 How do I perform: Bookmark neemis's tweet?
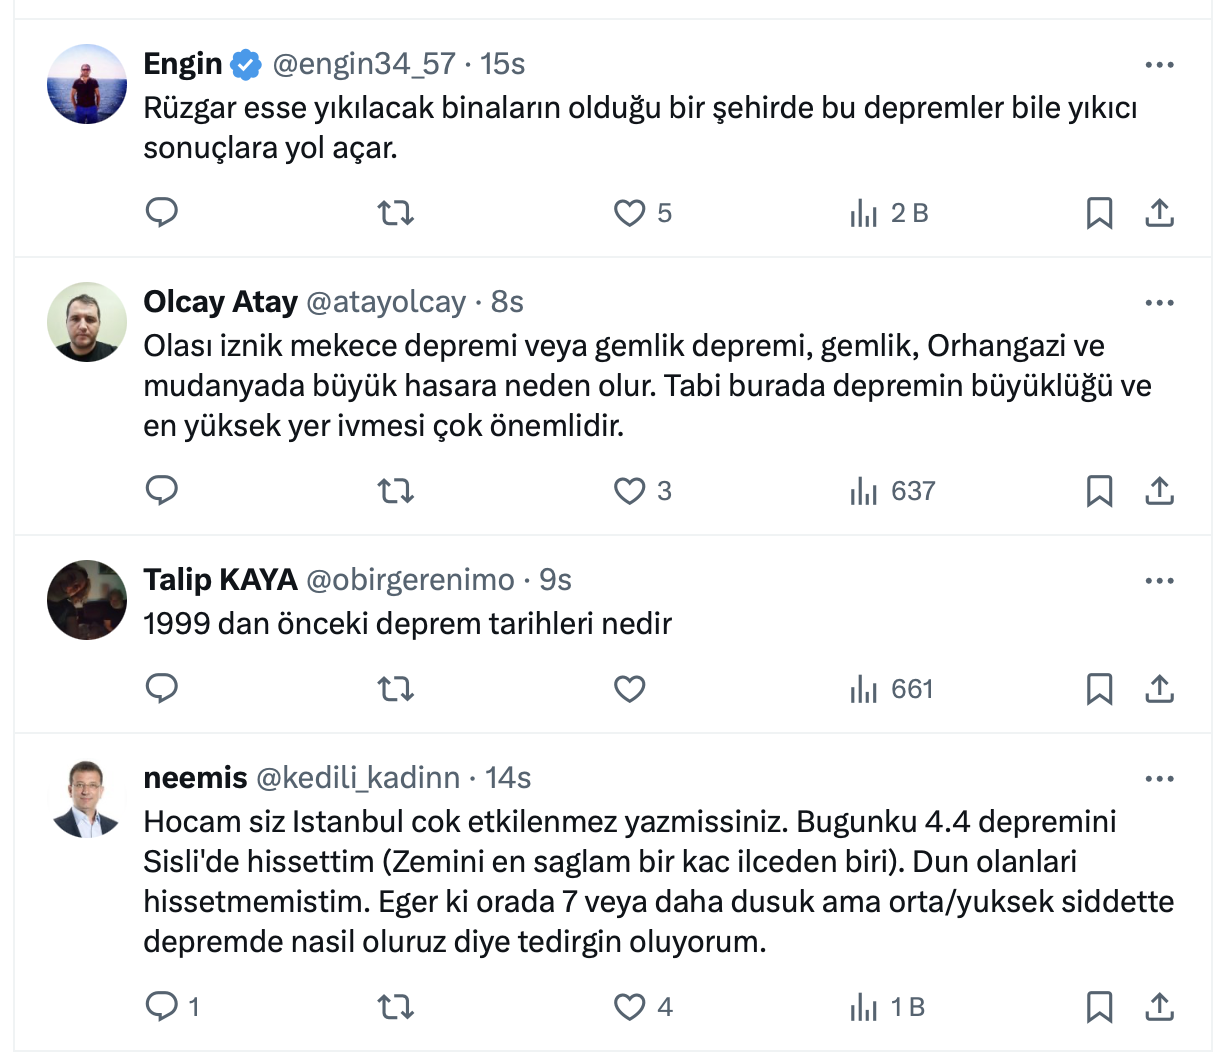(1099, 1007)
